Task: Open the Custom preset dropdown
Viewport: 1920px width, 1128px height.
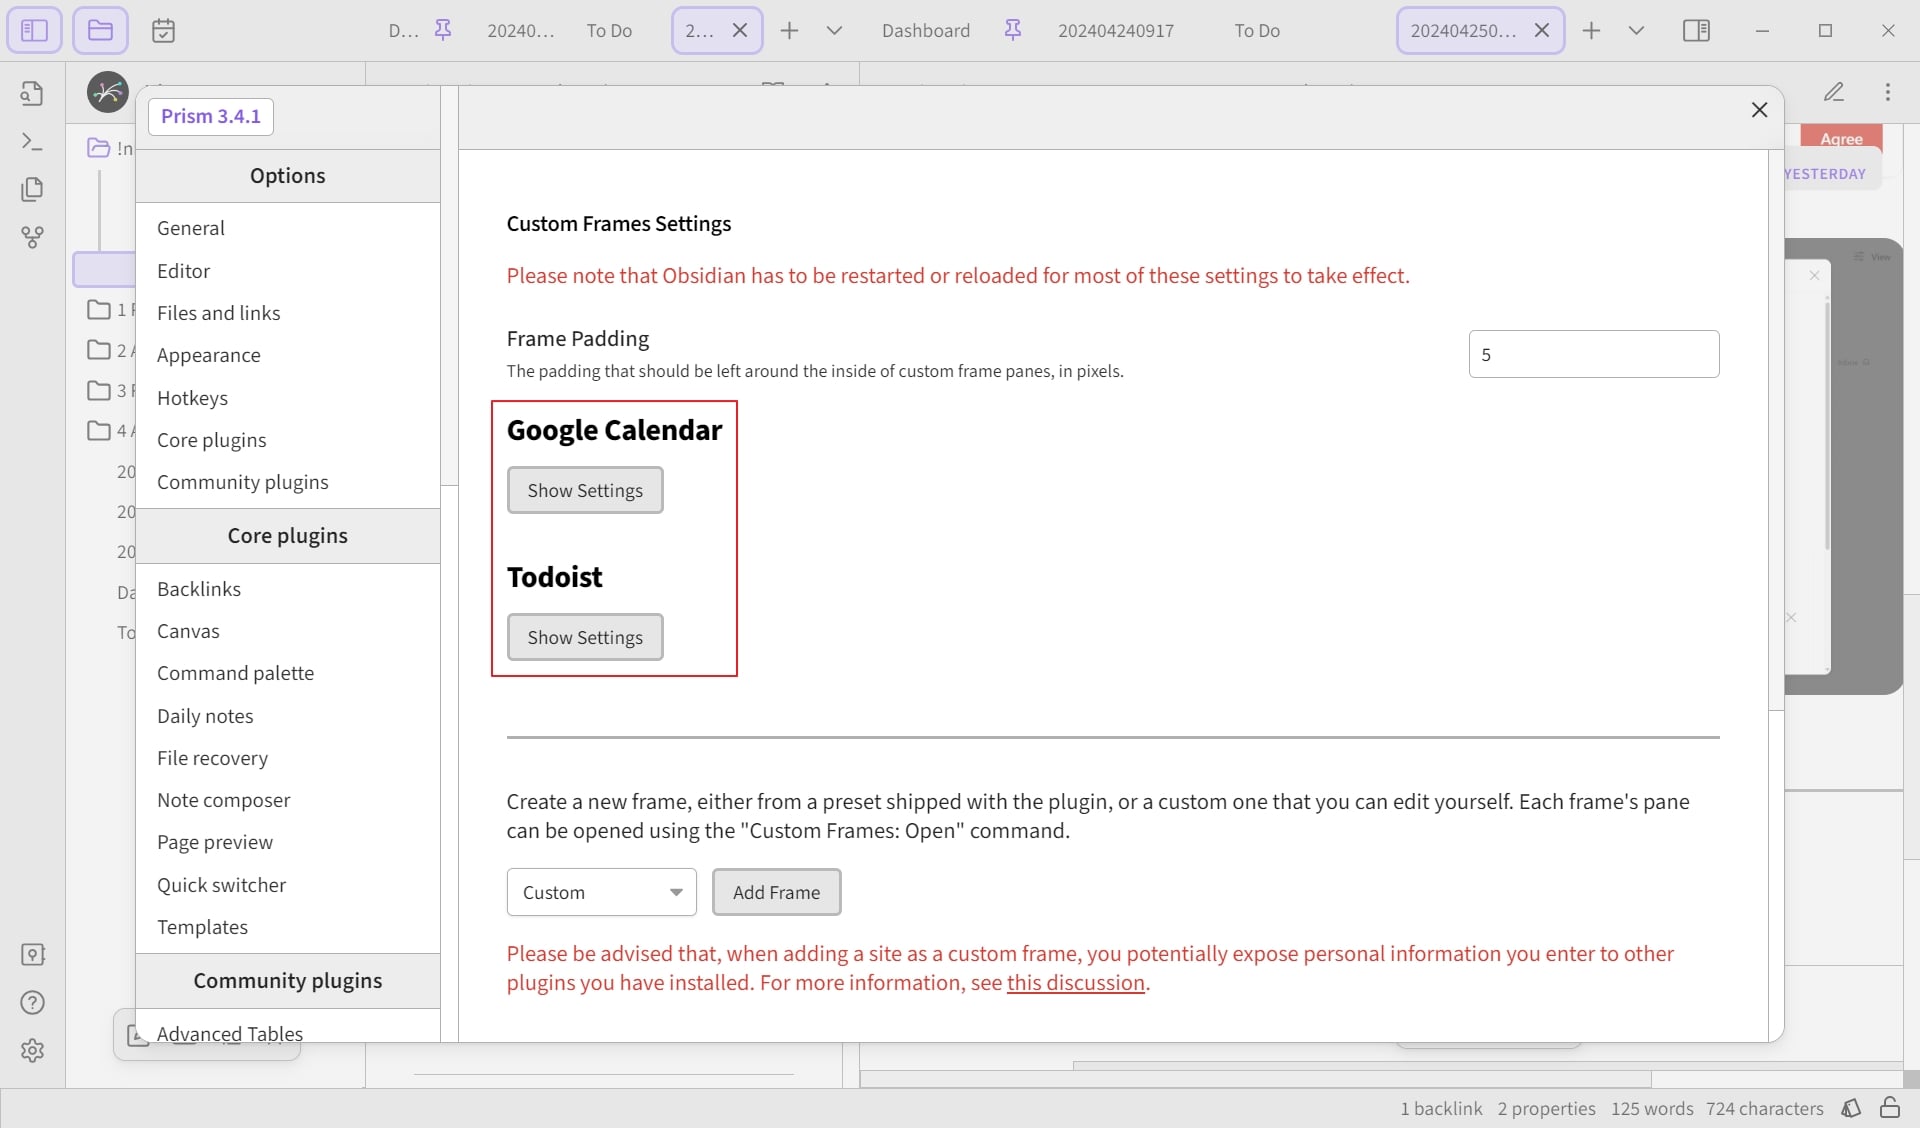Action: pyautogui.click(x=602, y=892)
